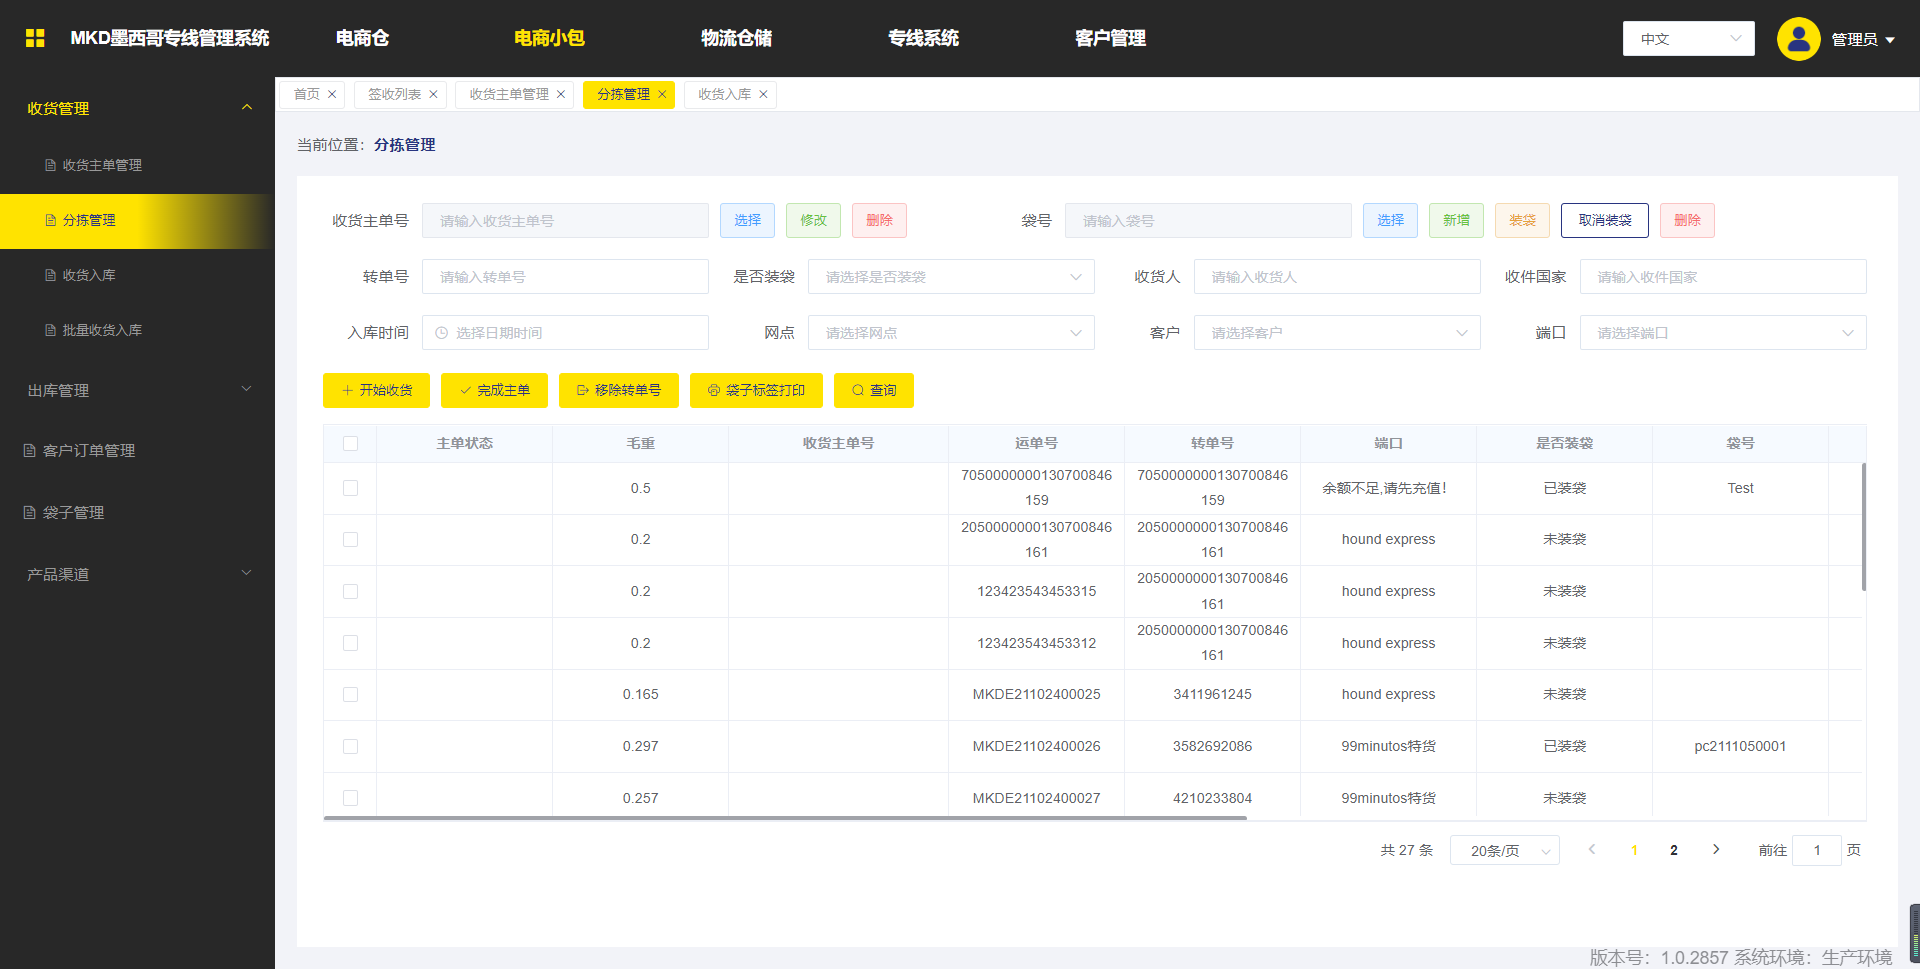Close the 收货入库 tab

(763, 95)
